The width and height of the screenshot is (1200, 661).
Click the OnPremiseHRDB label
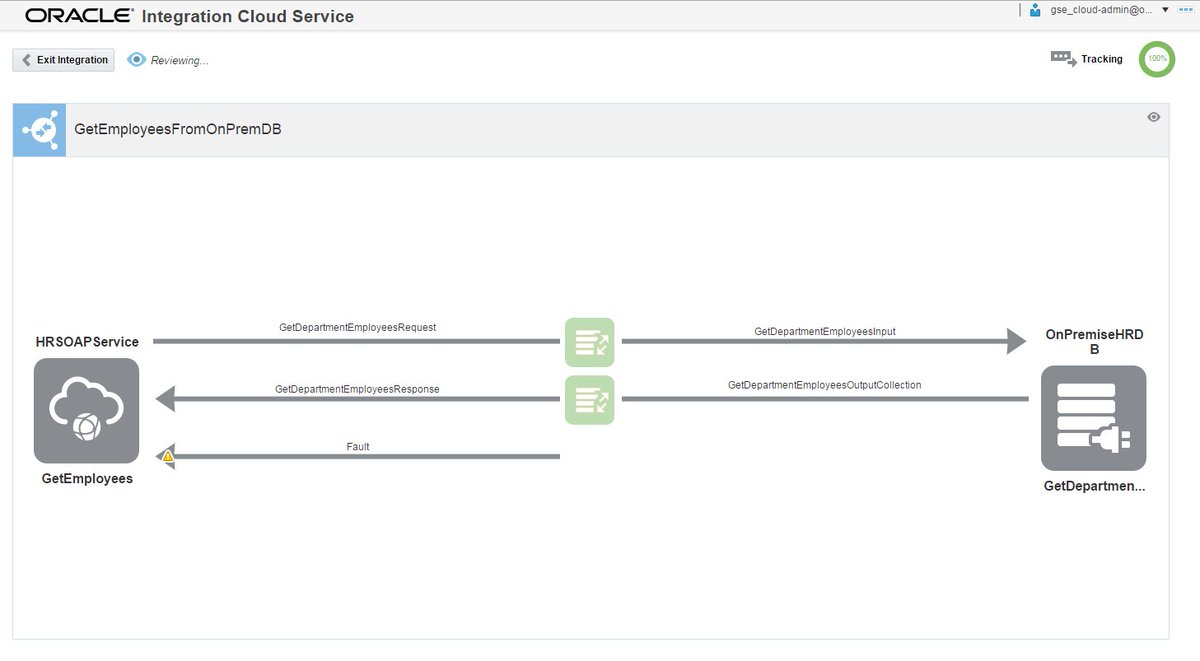pyautogui.click(x=1094, y=342)
